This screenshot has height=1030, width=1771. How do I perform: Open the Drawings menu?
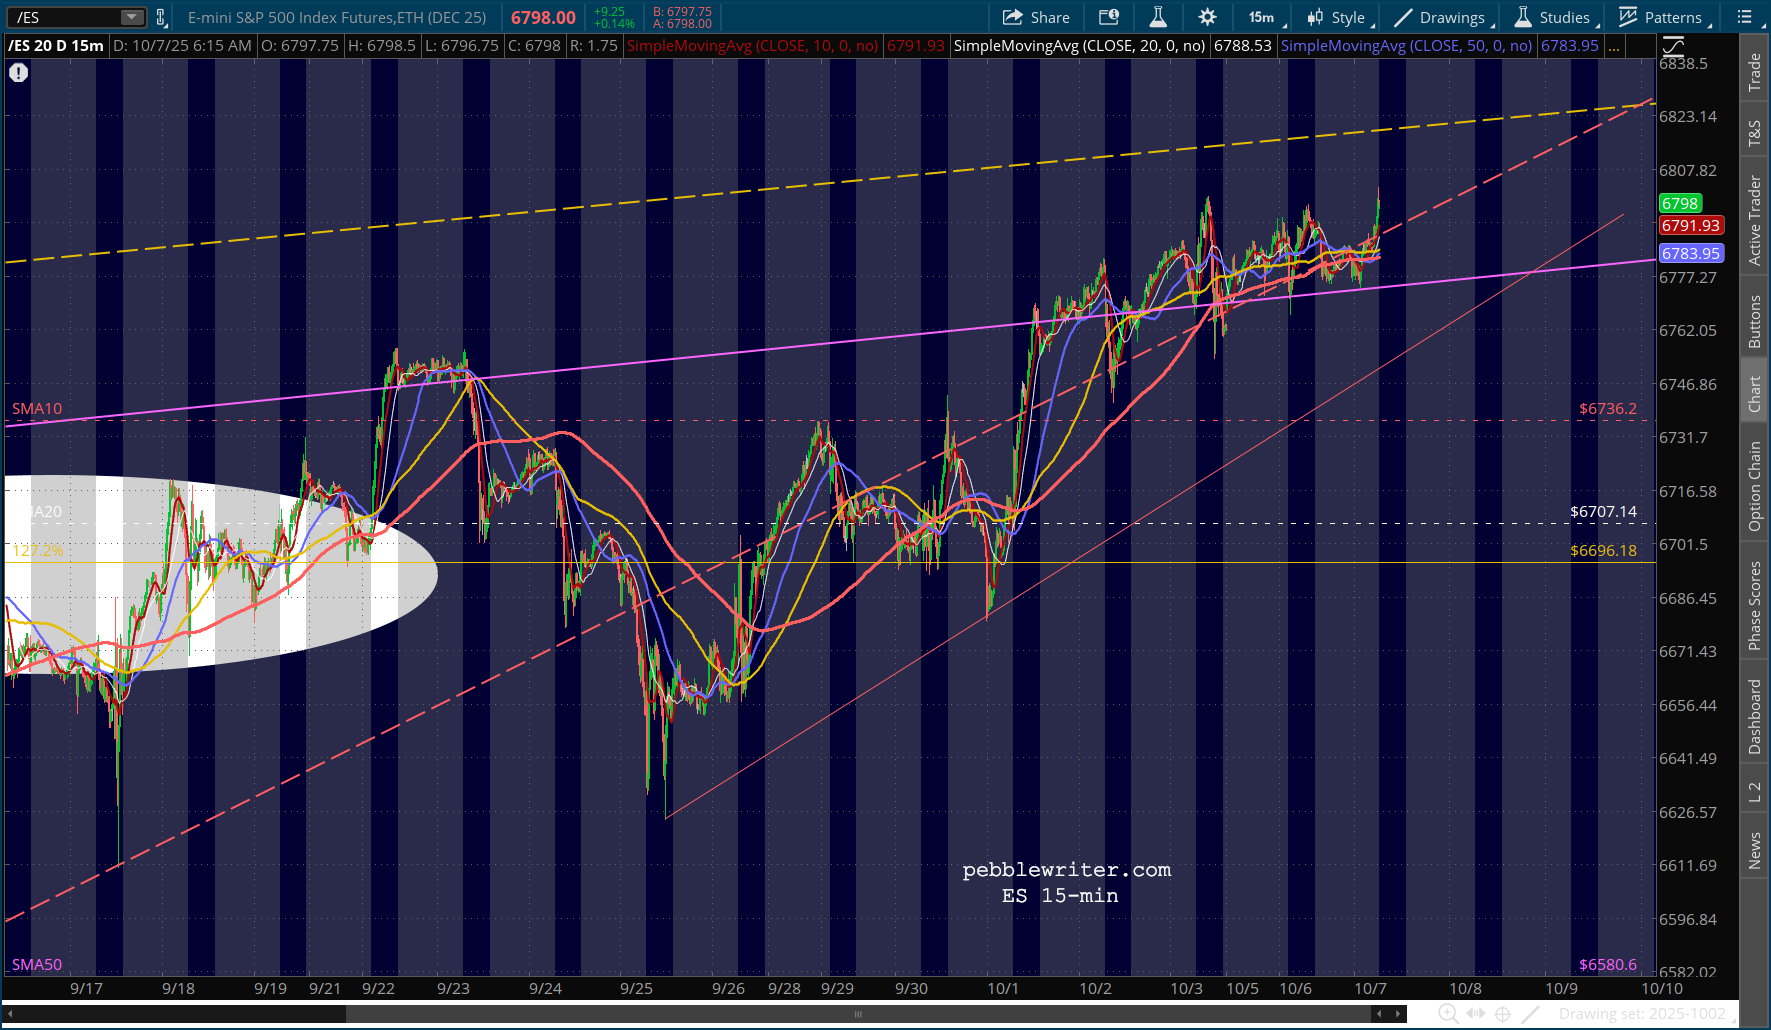pos(1440,17)
